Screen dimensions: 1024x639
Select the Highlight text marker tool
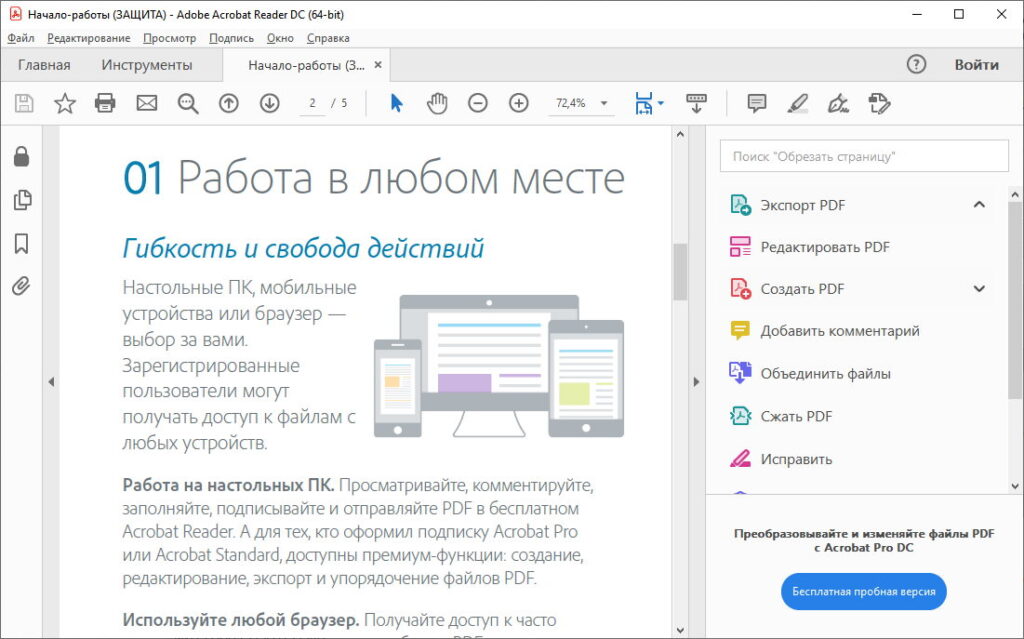[x=797, y=103]
